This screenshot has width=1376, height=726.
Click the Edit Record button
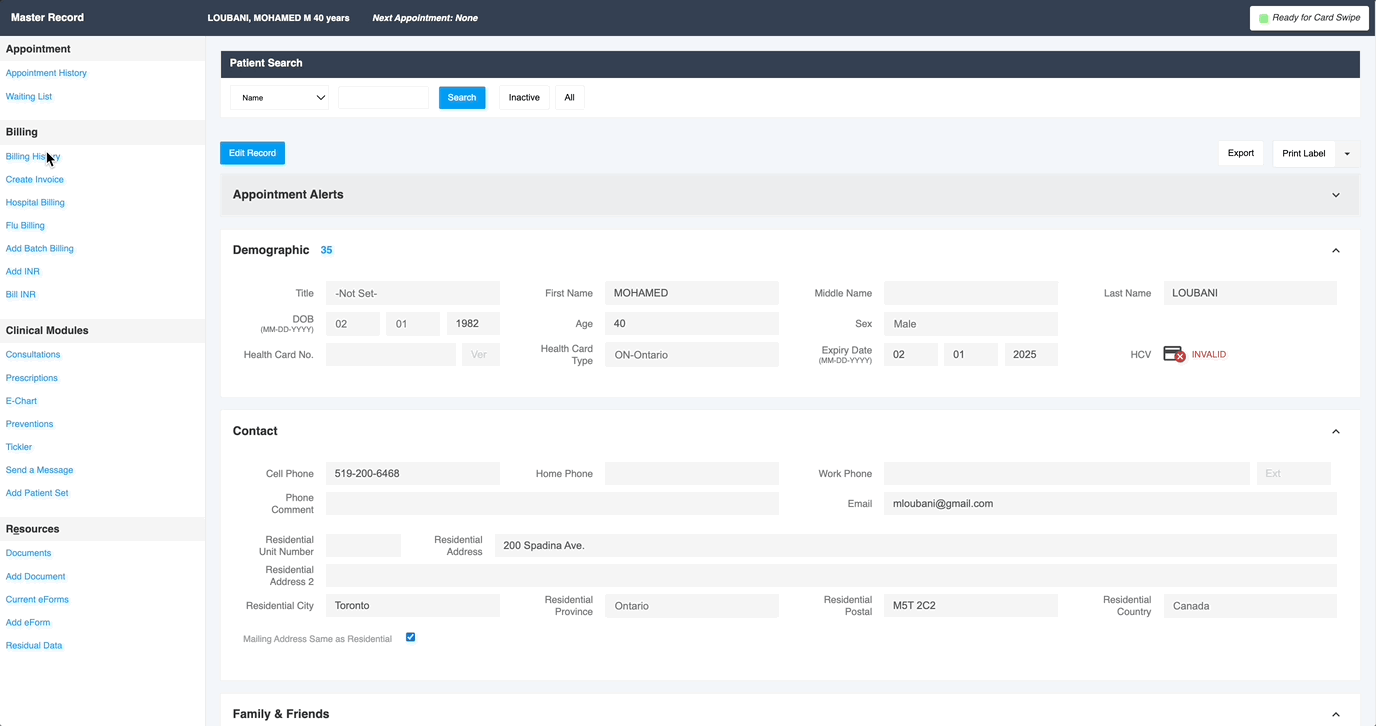click(x=252, y=153)
